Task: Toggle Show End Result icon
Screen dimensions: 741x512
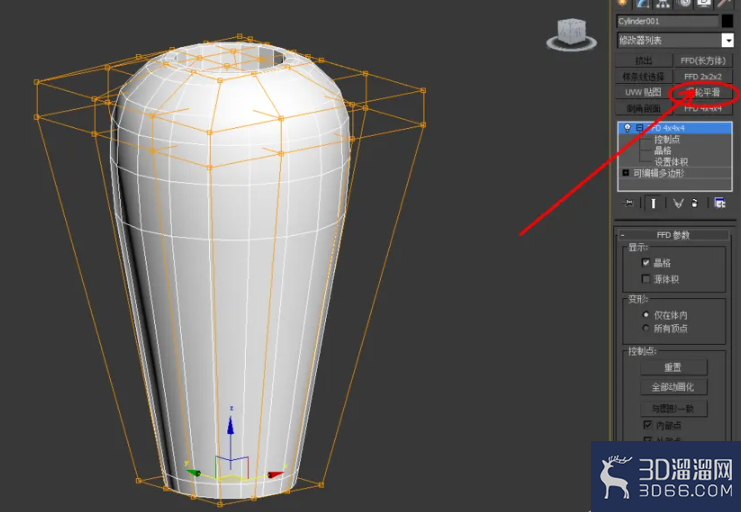Action: pyautogui.click(x=653, y=203)
